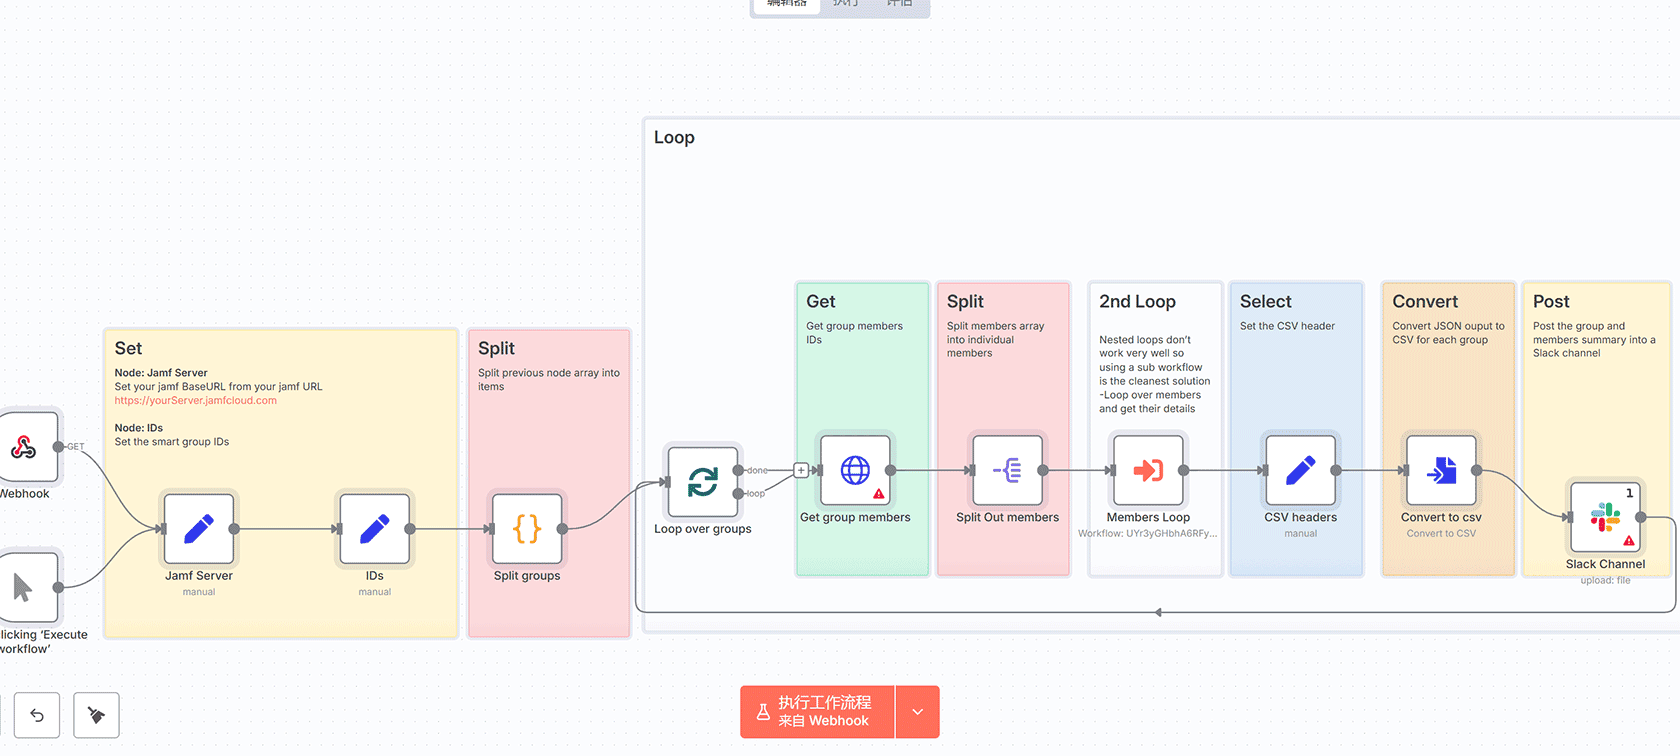
Task: Select the Split groups node
Action: pyautogui.click(x=527, y=529)
